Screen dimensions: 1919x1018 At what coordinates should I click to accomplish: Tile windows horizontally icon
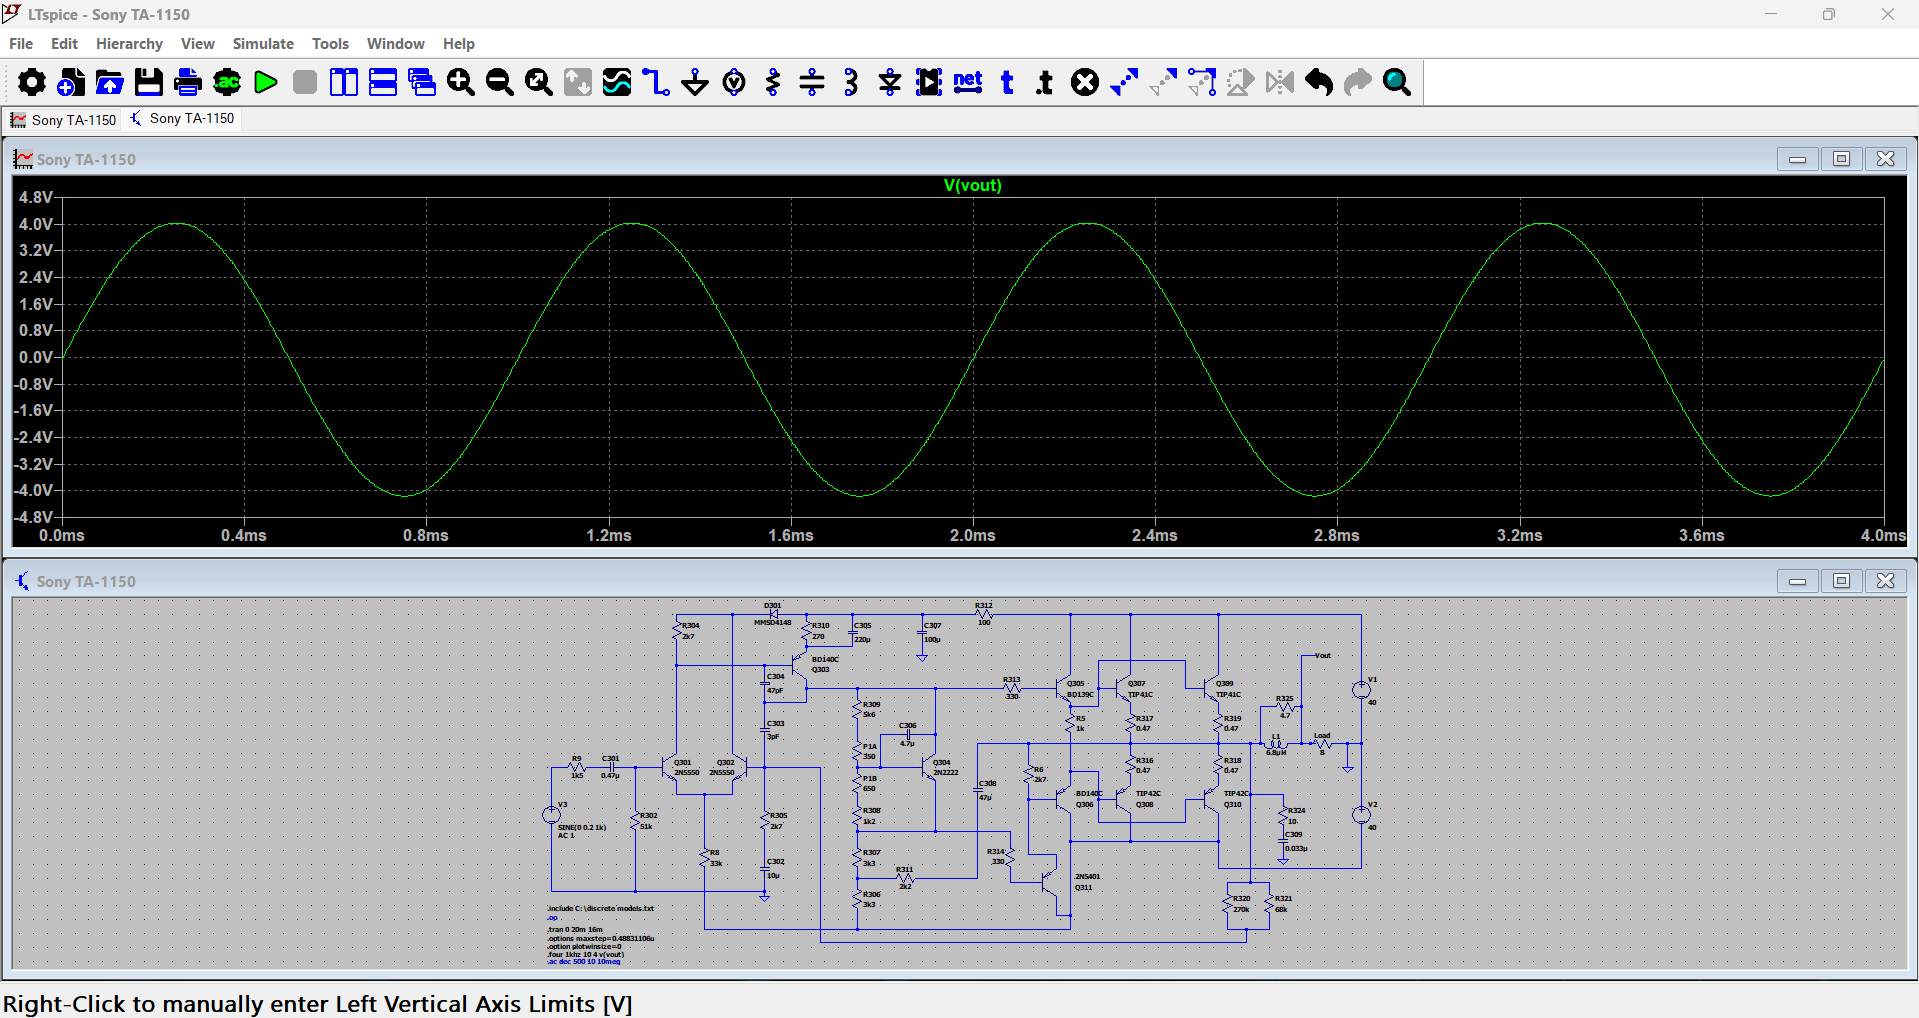click(383, 82)
